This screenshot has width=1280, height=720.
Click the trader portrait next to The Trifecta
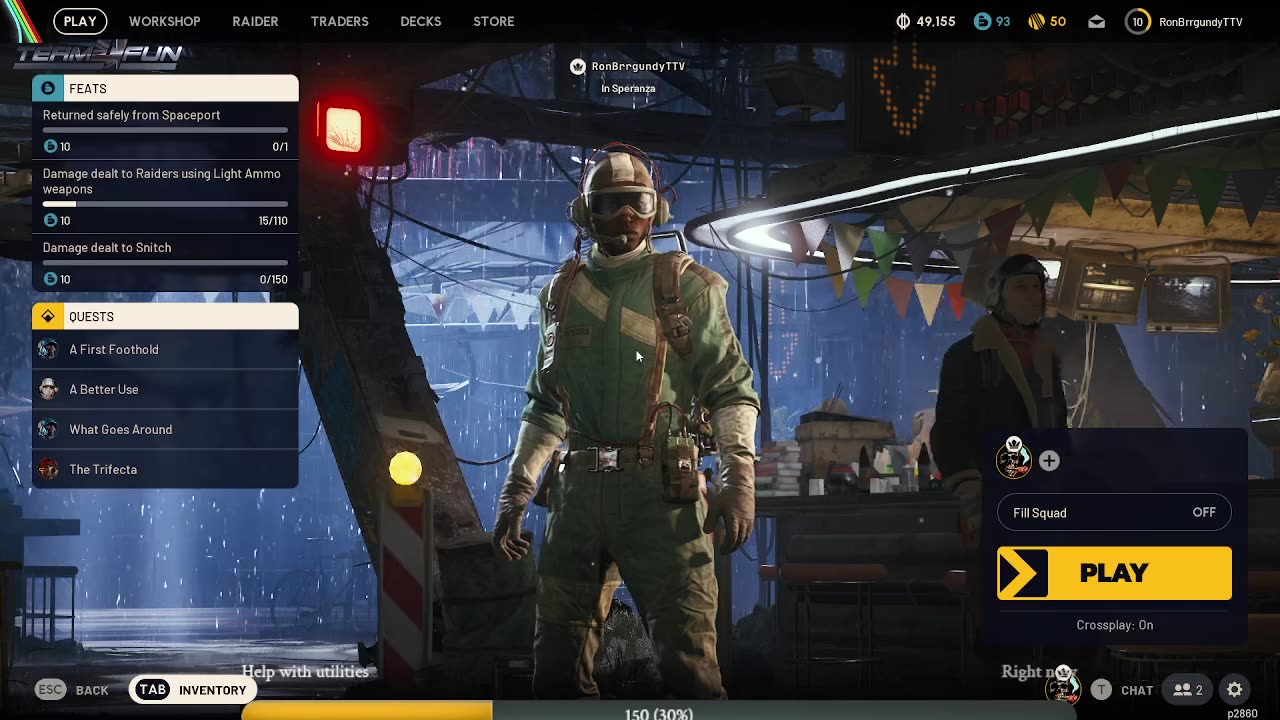(x=48, y=469)
